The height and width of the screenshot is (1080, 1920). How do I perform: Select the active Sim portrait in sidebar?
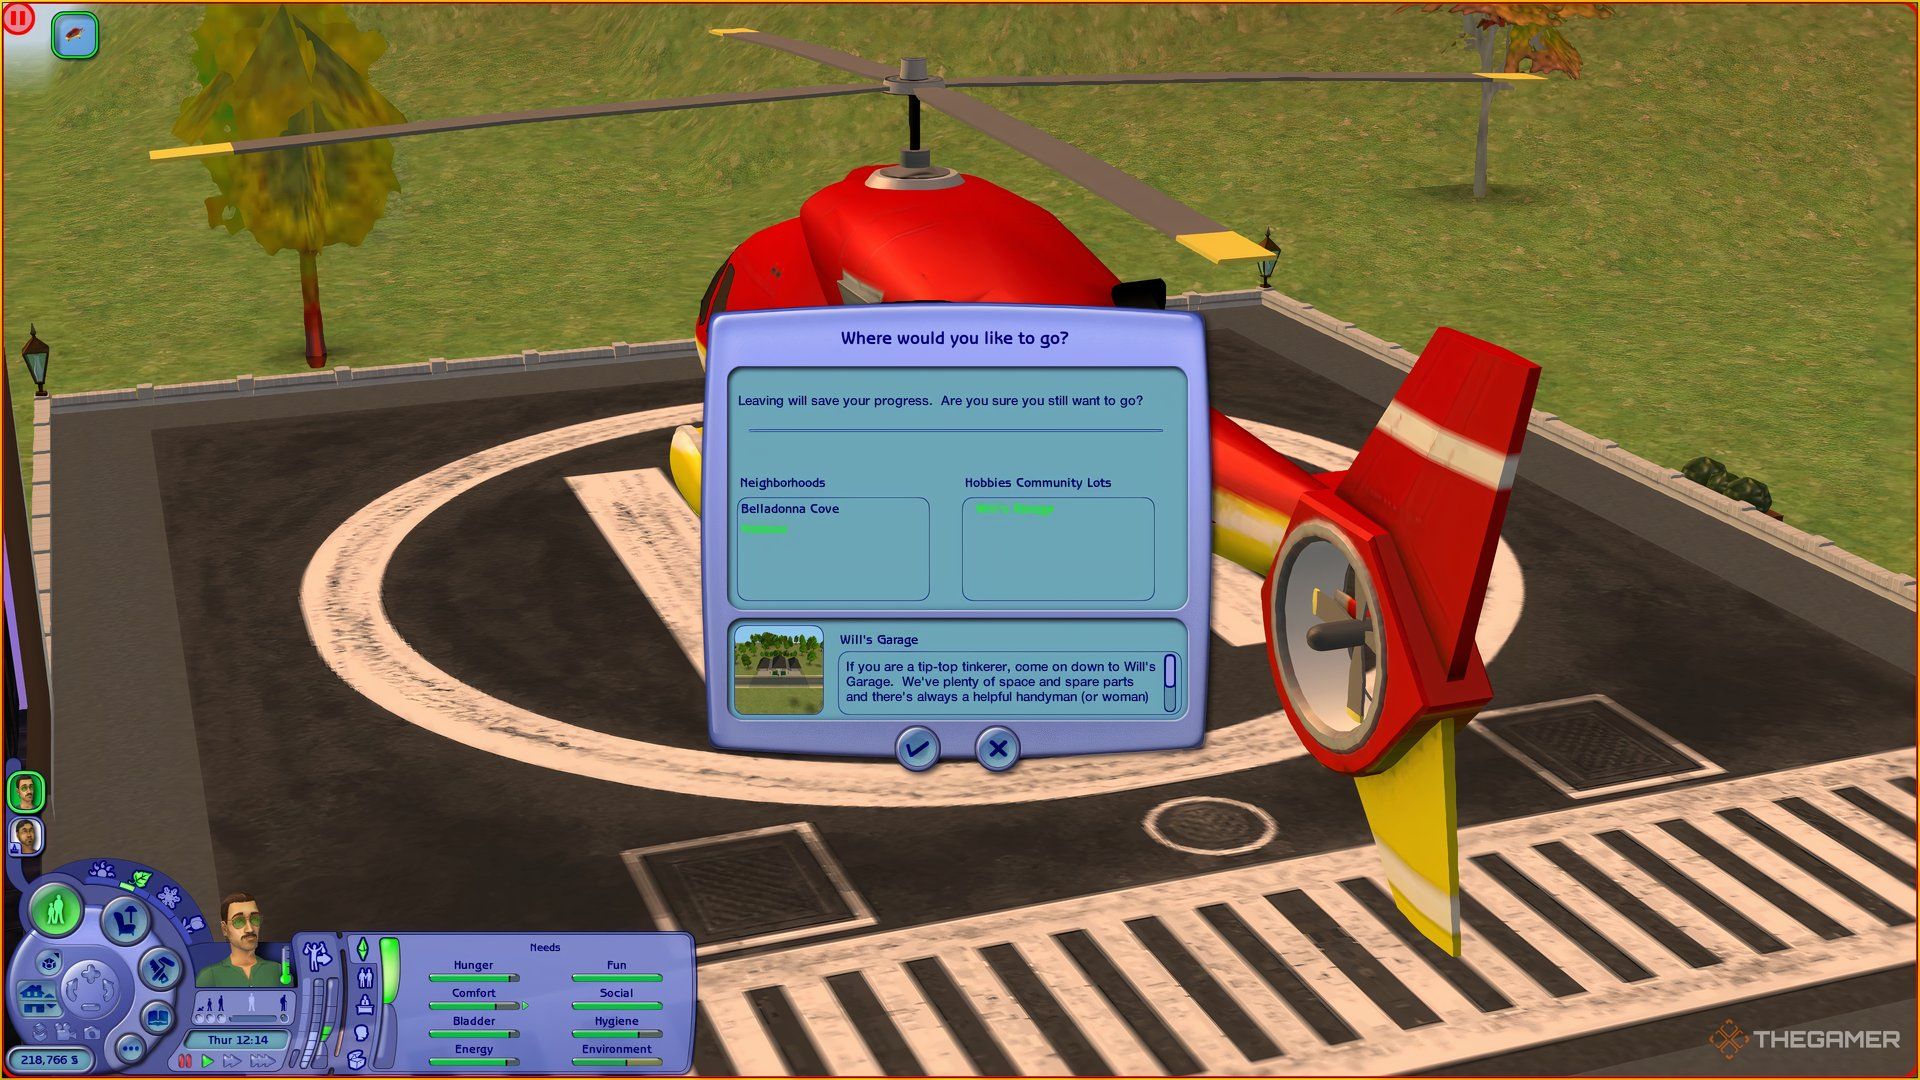coord(26,792)
